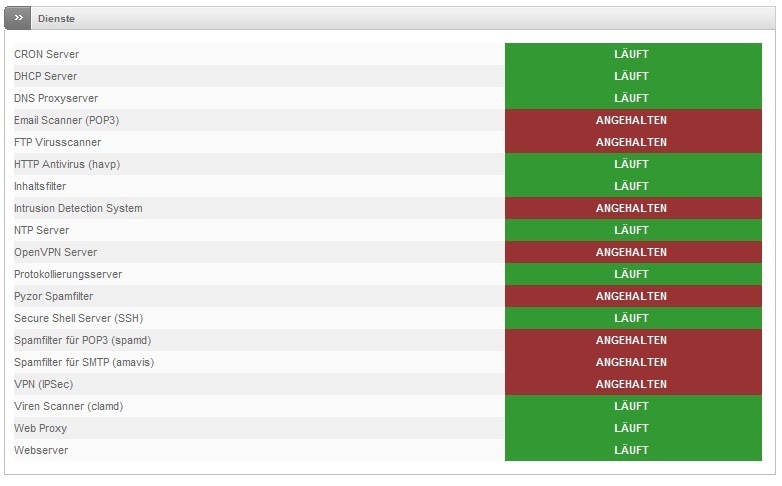Click ANGEHALTEN status for Pyzor Spamfilter

tap(631, 296)
